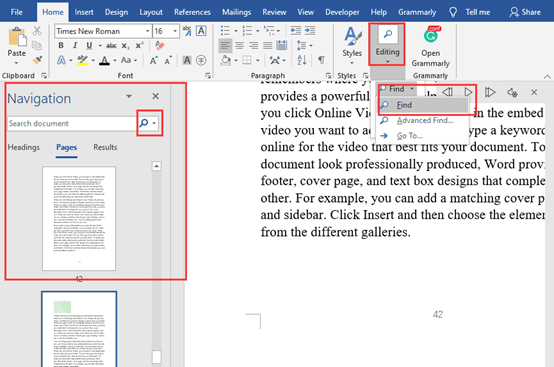Viewport: 554px width, 367px height.
Task: Click Open Grammarly button
Action: [430, 46]
